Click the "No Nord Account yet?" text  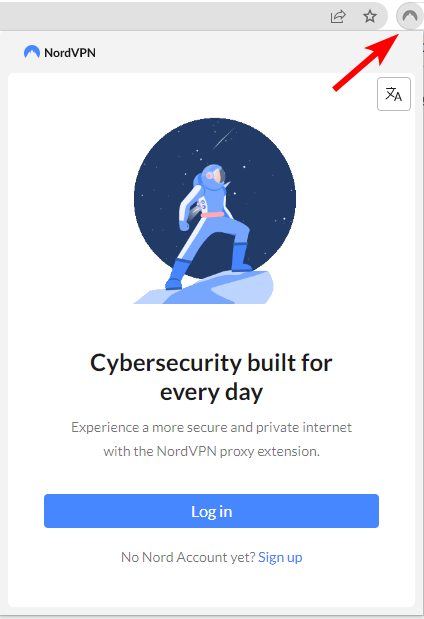188,557
